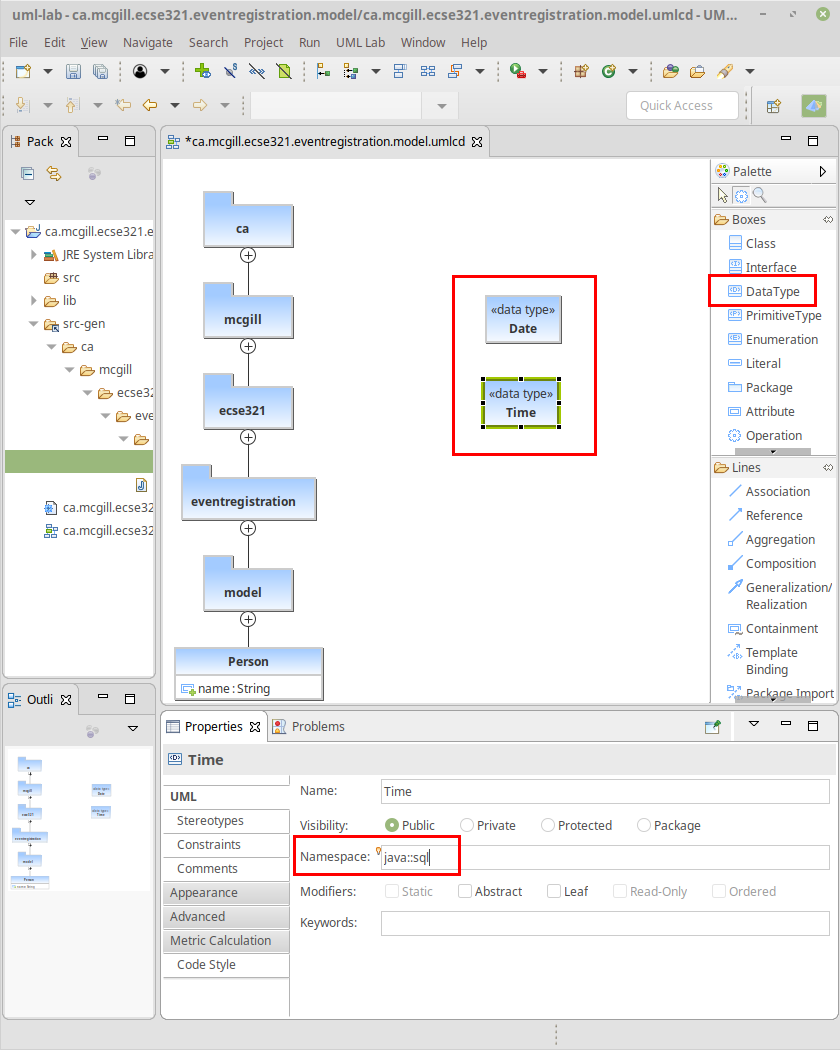Open the Project menu

(263, 42)
